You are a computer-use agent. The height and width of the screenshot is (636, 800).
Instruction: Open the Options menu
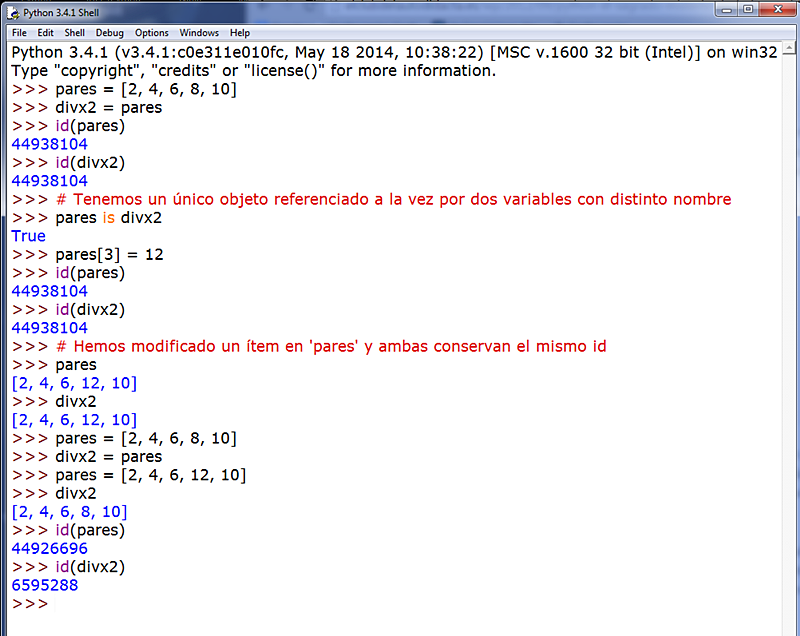pyautogui.click(x=151, y=32)
